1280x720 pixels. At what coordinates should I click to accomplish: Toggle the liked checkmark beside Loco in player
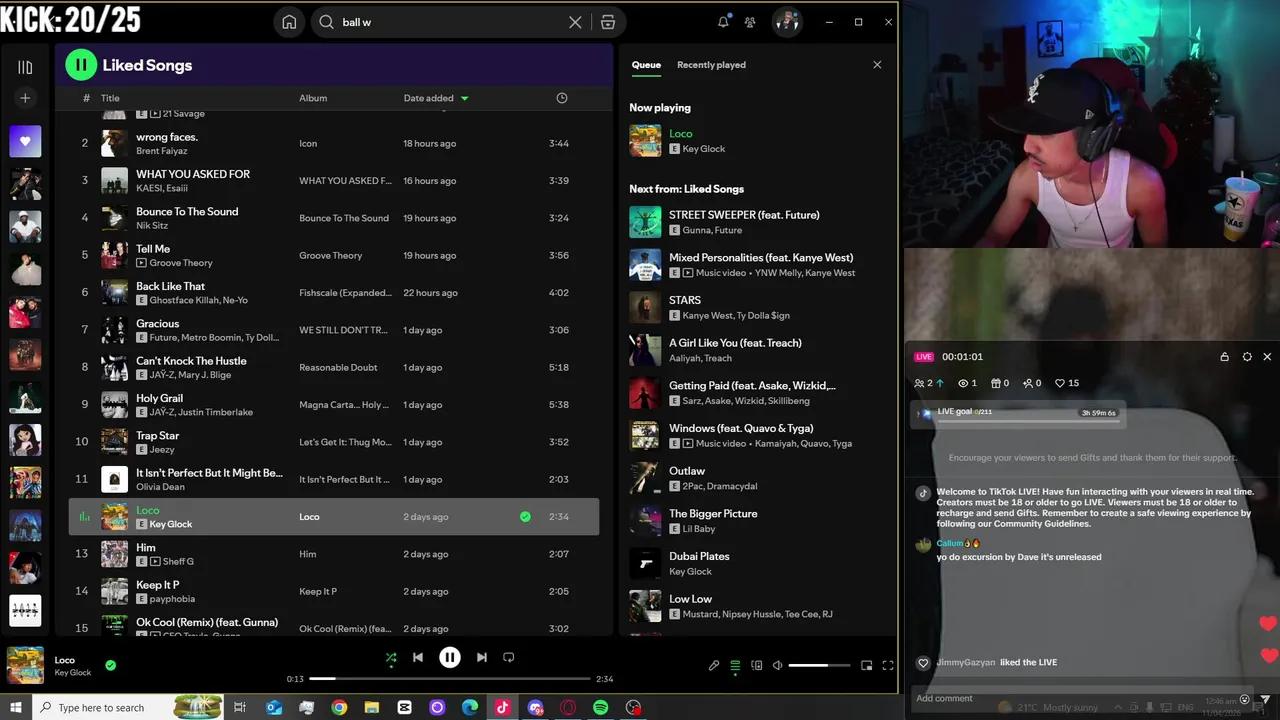click(x=110, y=665)
